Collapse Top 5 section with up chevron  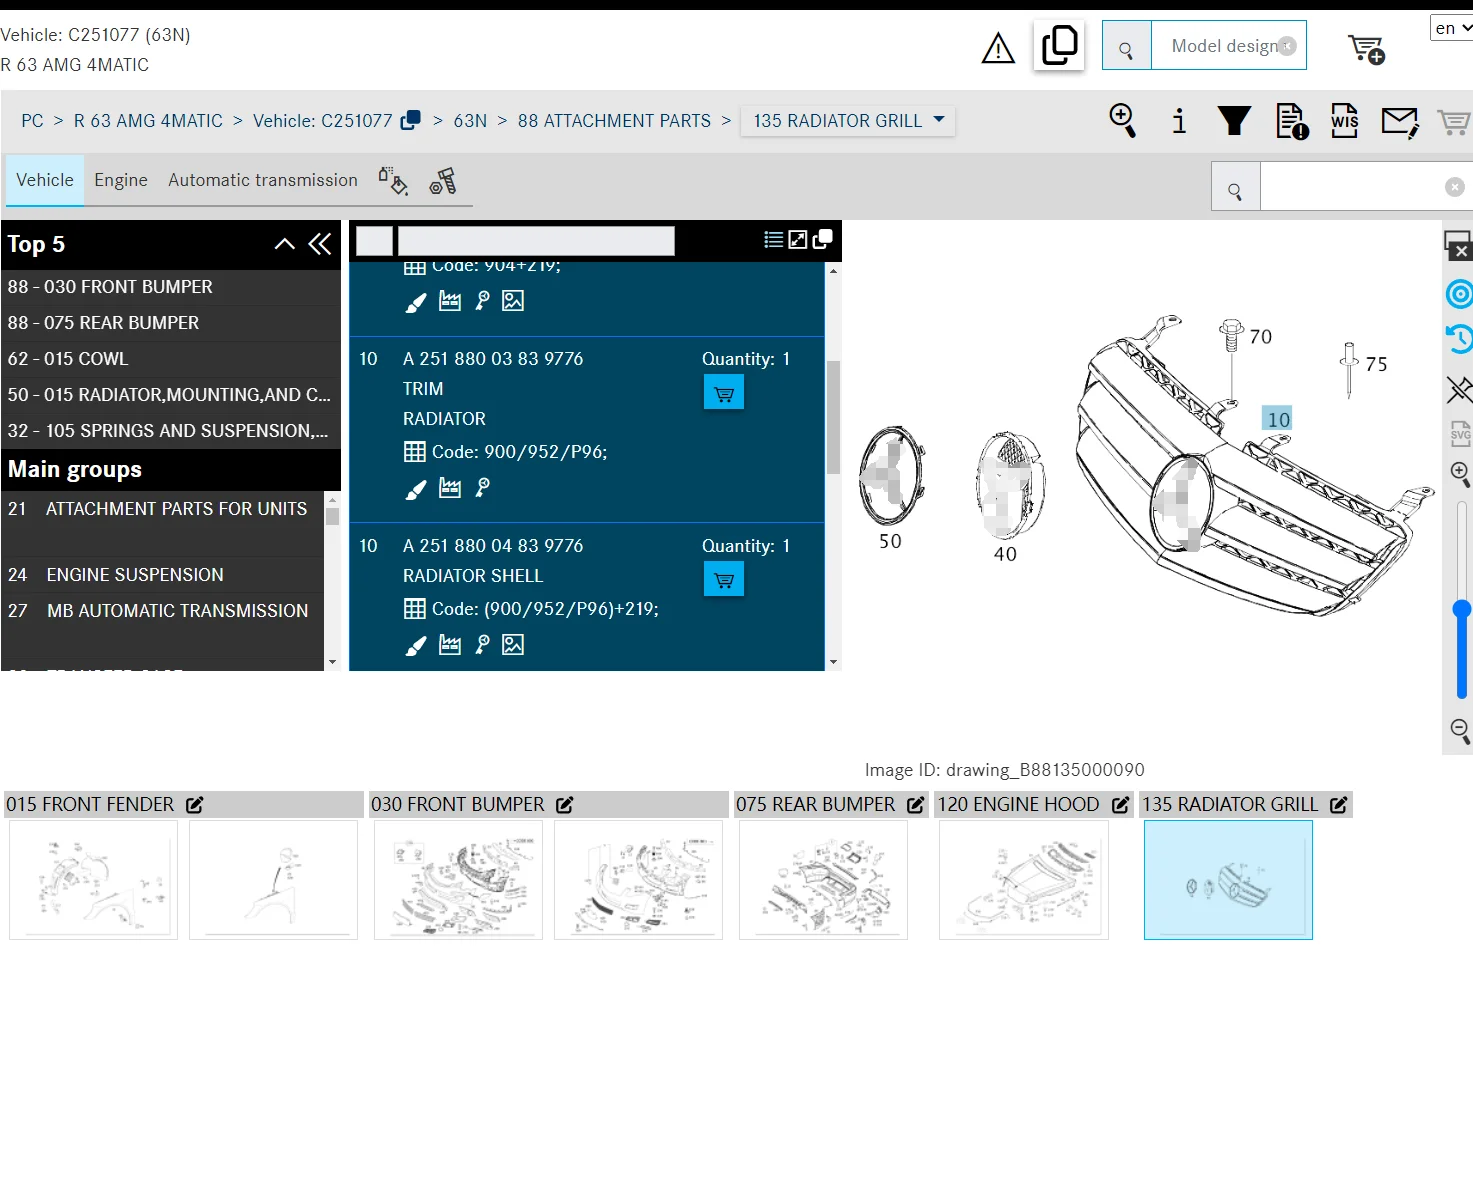[285, 244]
